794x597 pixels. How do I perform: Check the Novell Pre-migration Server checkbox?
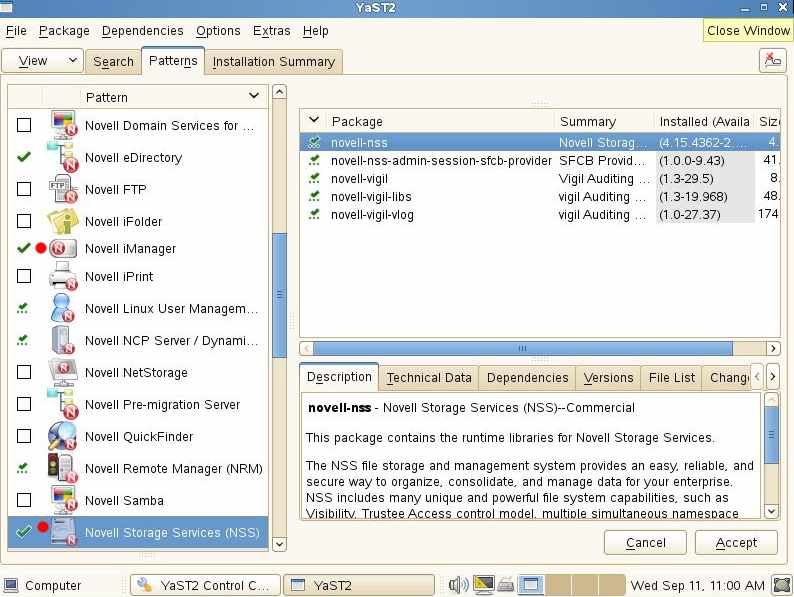coord(24,404)
